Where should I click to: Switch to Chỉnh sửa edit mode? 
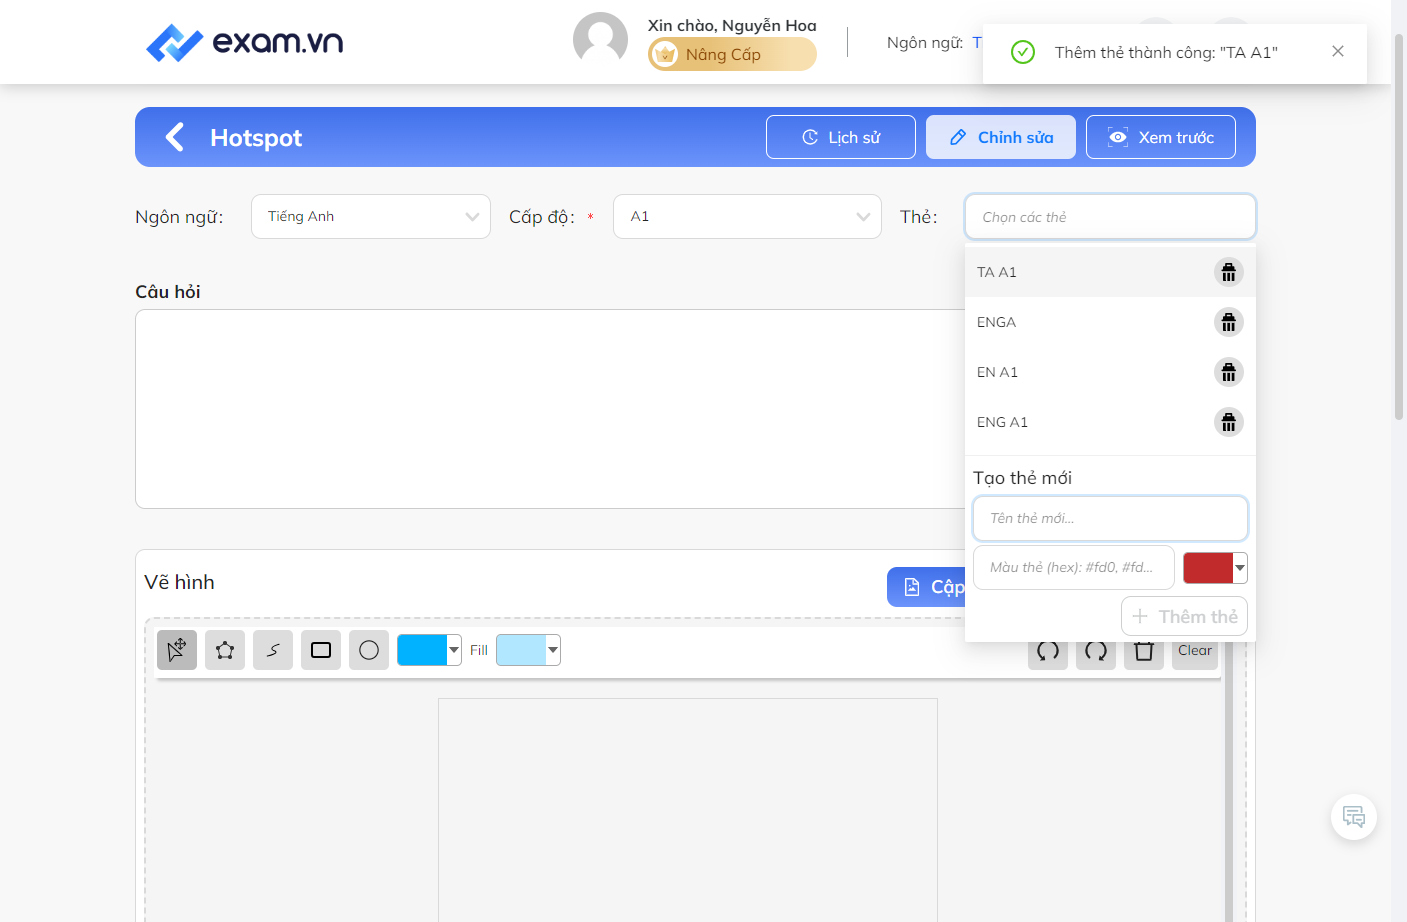coord(1001,137)
